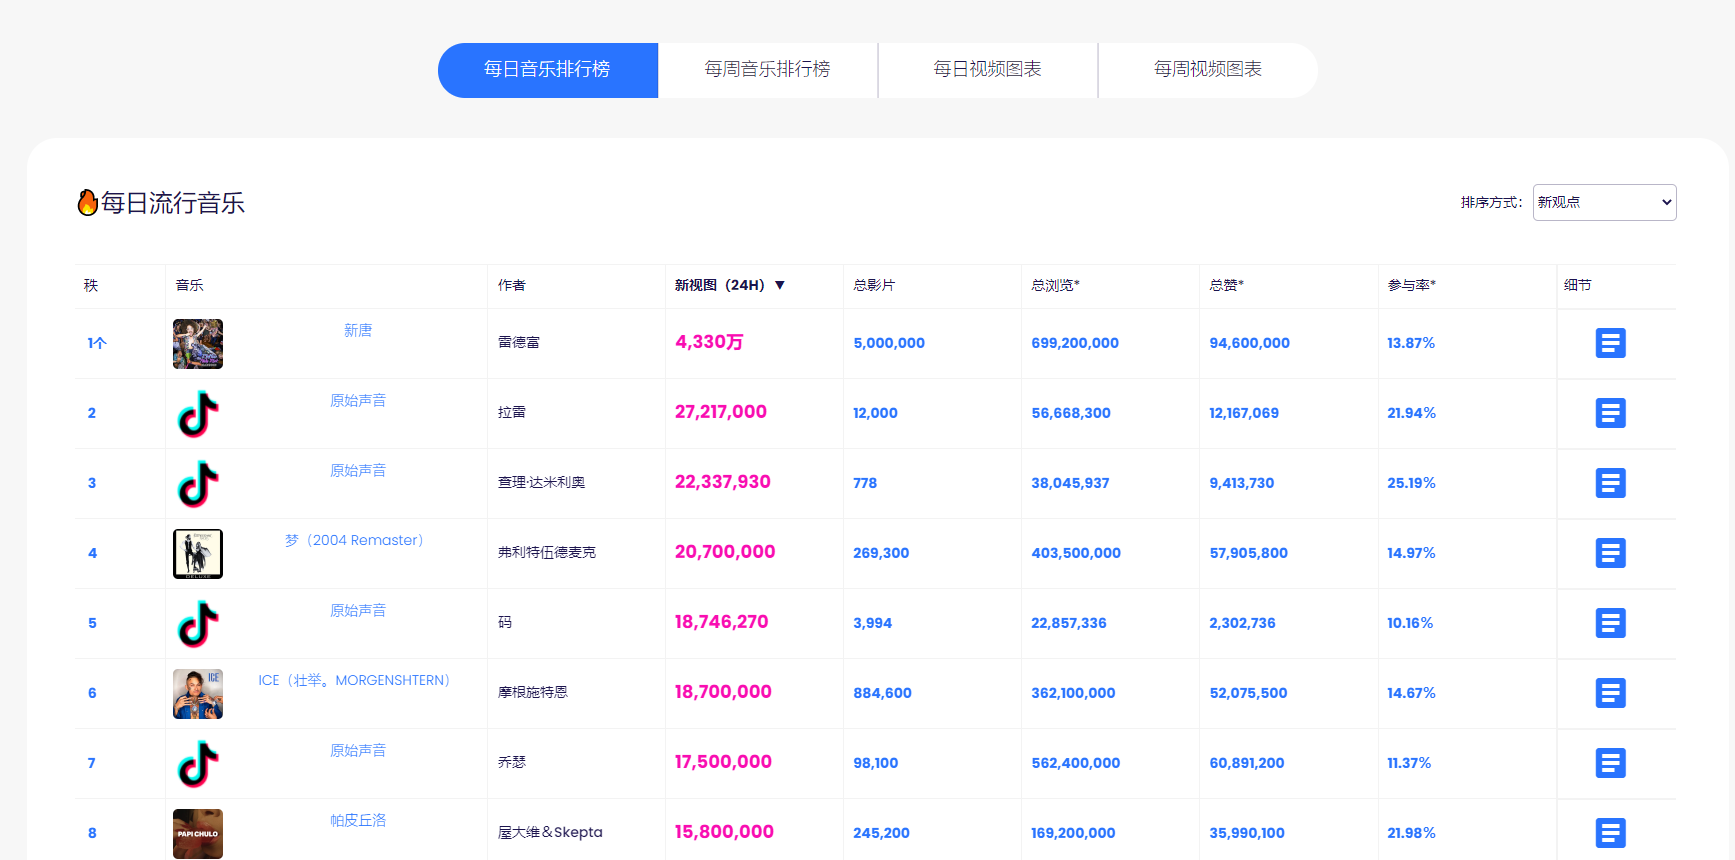The image size is (1735, 860).
Task: Click engagement rate 25.19%
Action: [1411, 483]
